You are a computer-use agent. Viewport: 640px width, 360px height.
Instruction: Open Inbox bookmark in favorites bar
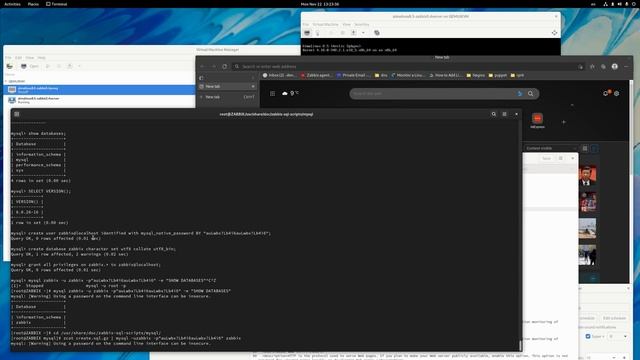[x=279, y=76]
